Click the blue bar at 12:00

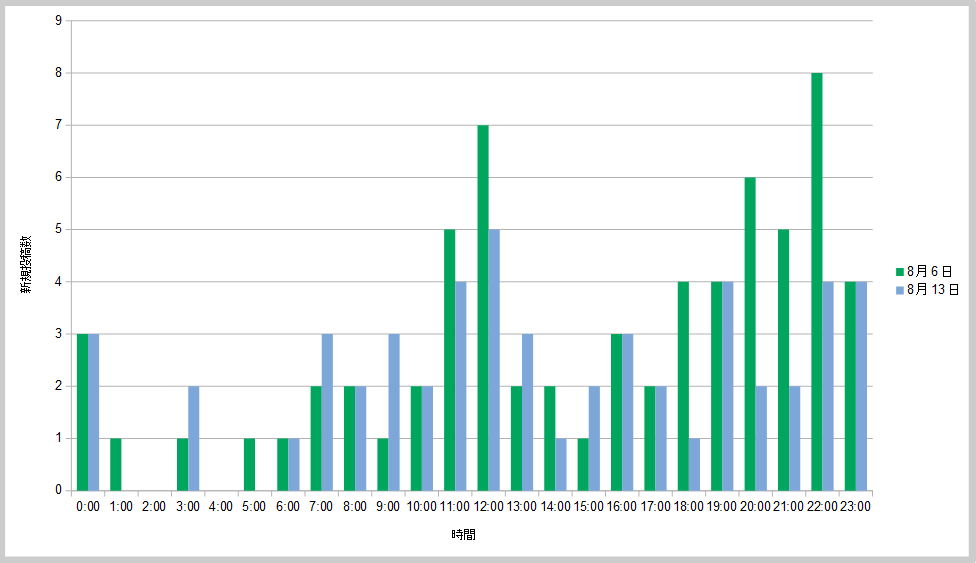pos(493,360)
